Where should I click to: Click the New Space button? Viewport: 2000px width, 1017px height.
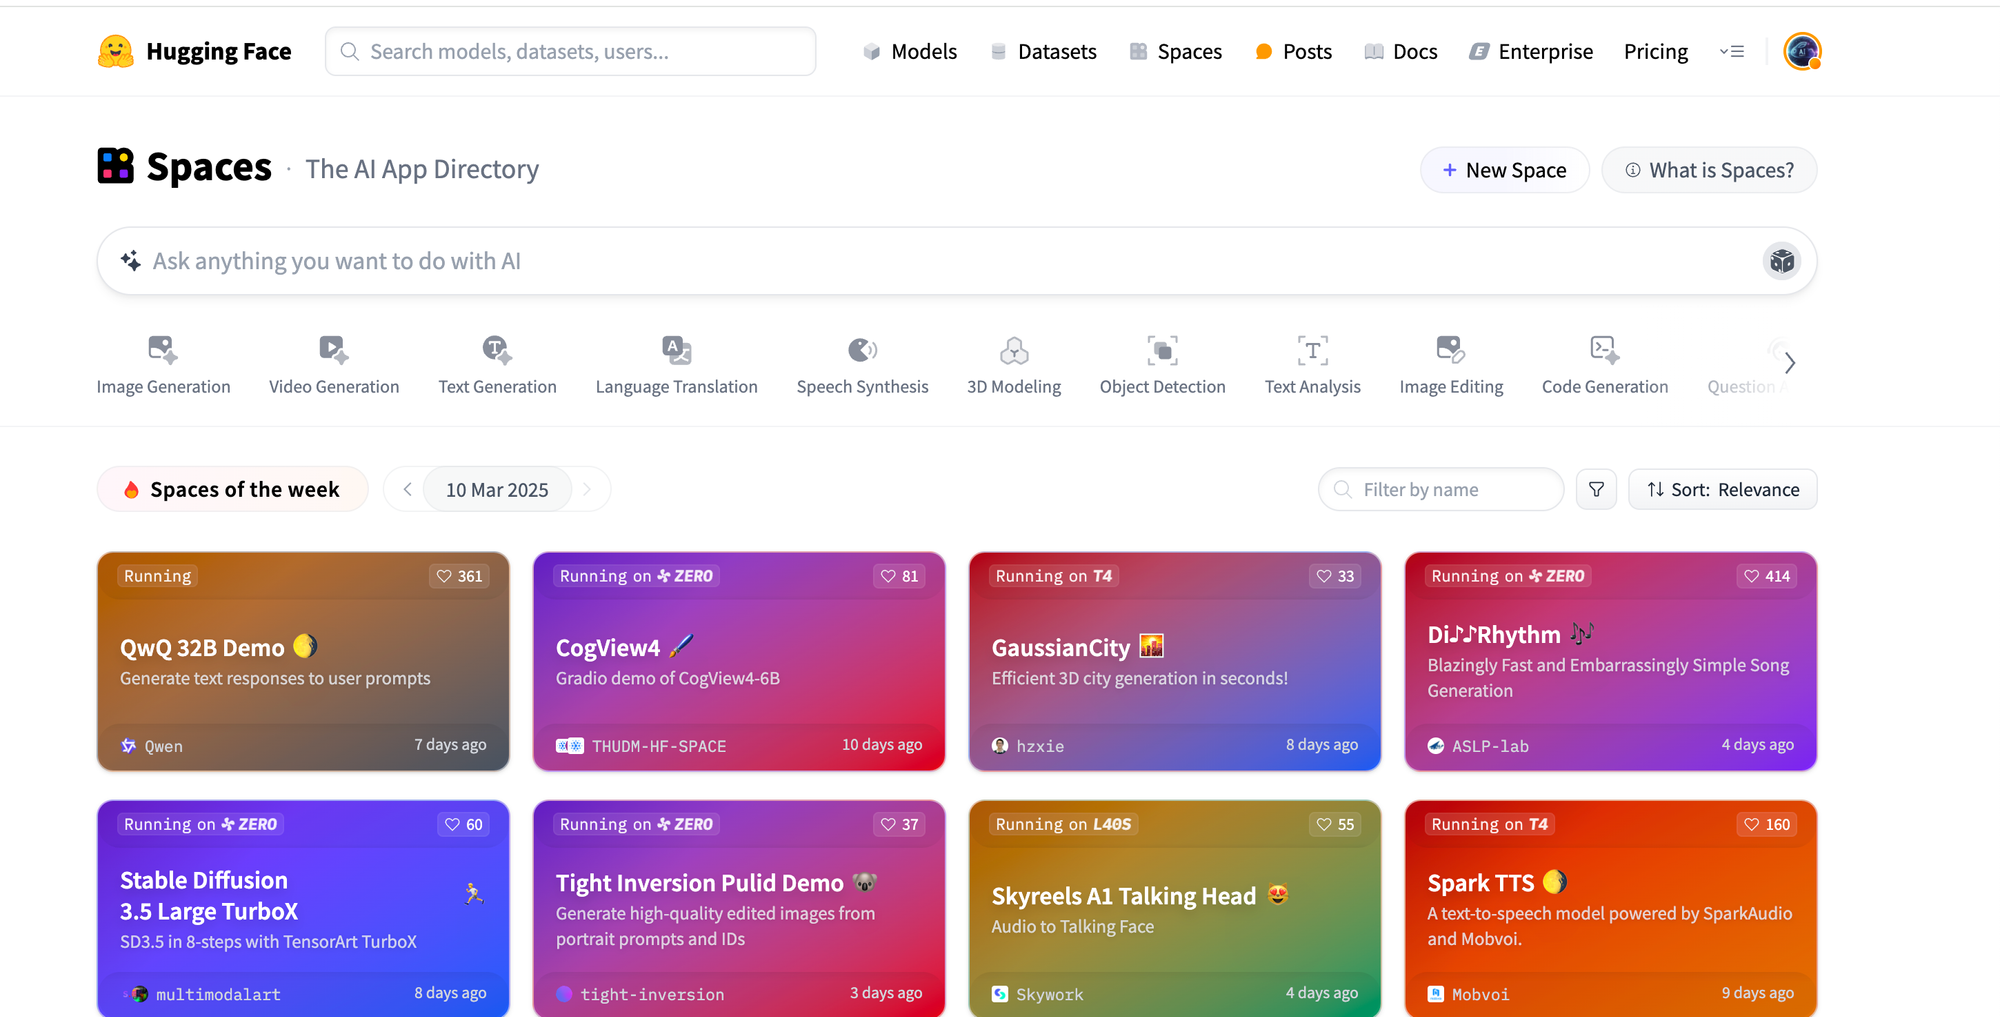[x=1504, y=170]
